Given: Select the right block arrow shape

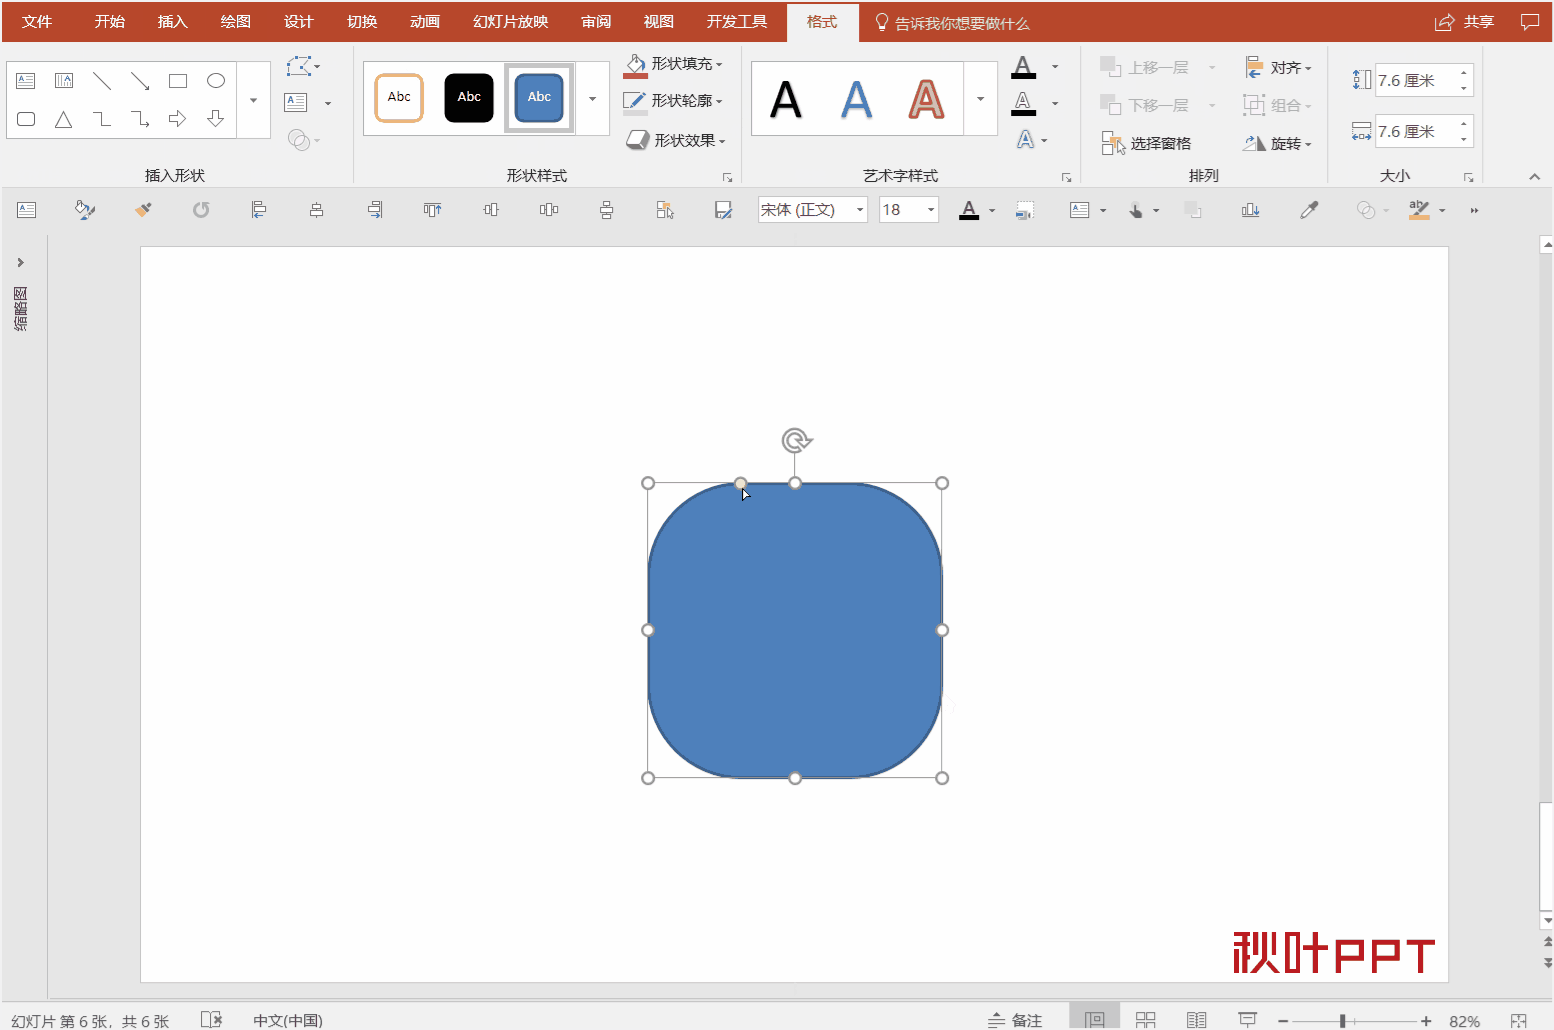Looking at the screenshot, I should click(178, 119).
